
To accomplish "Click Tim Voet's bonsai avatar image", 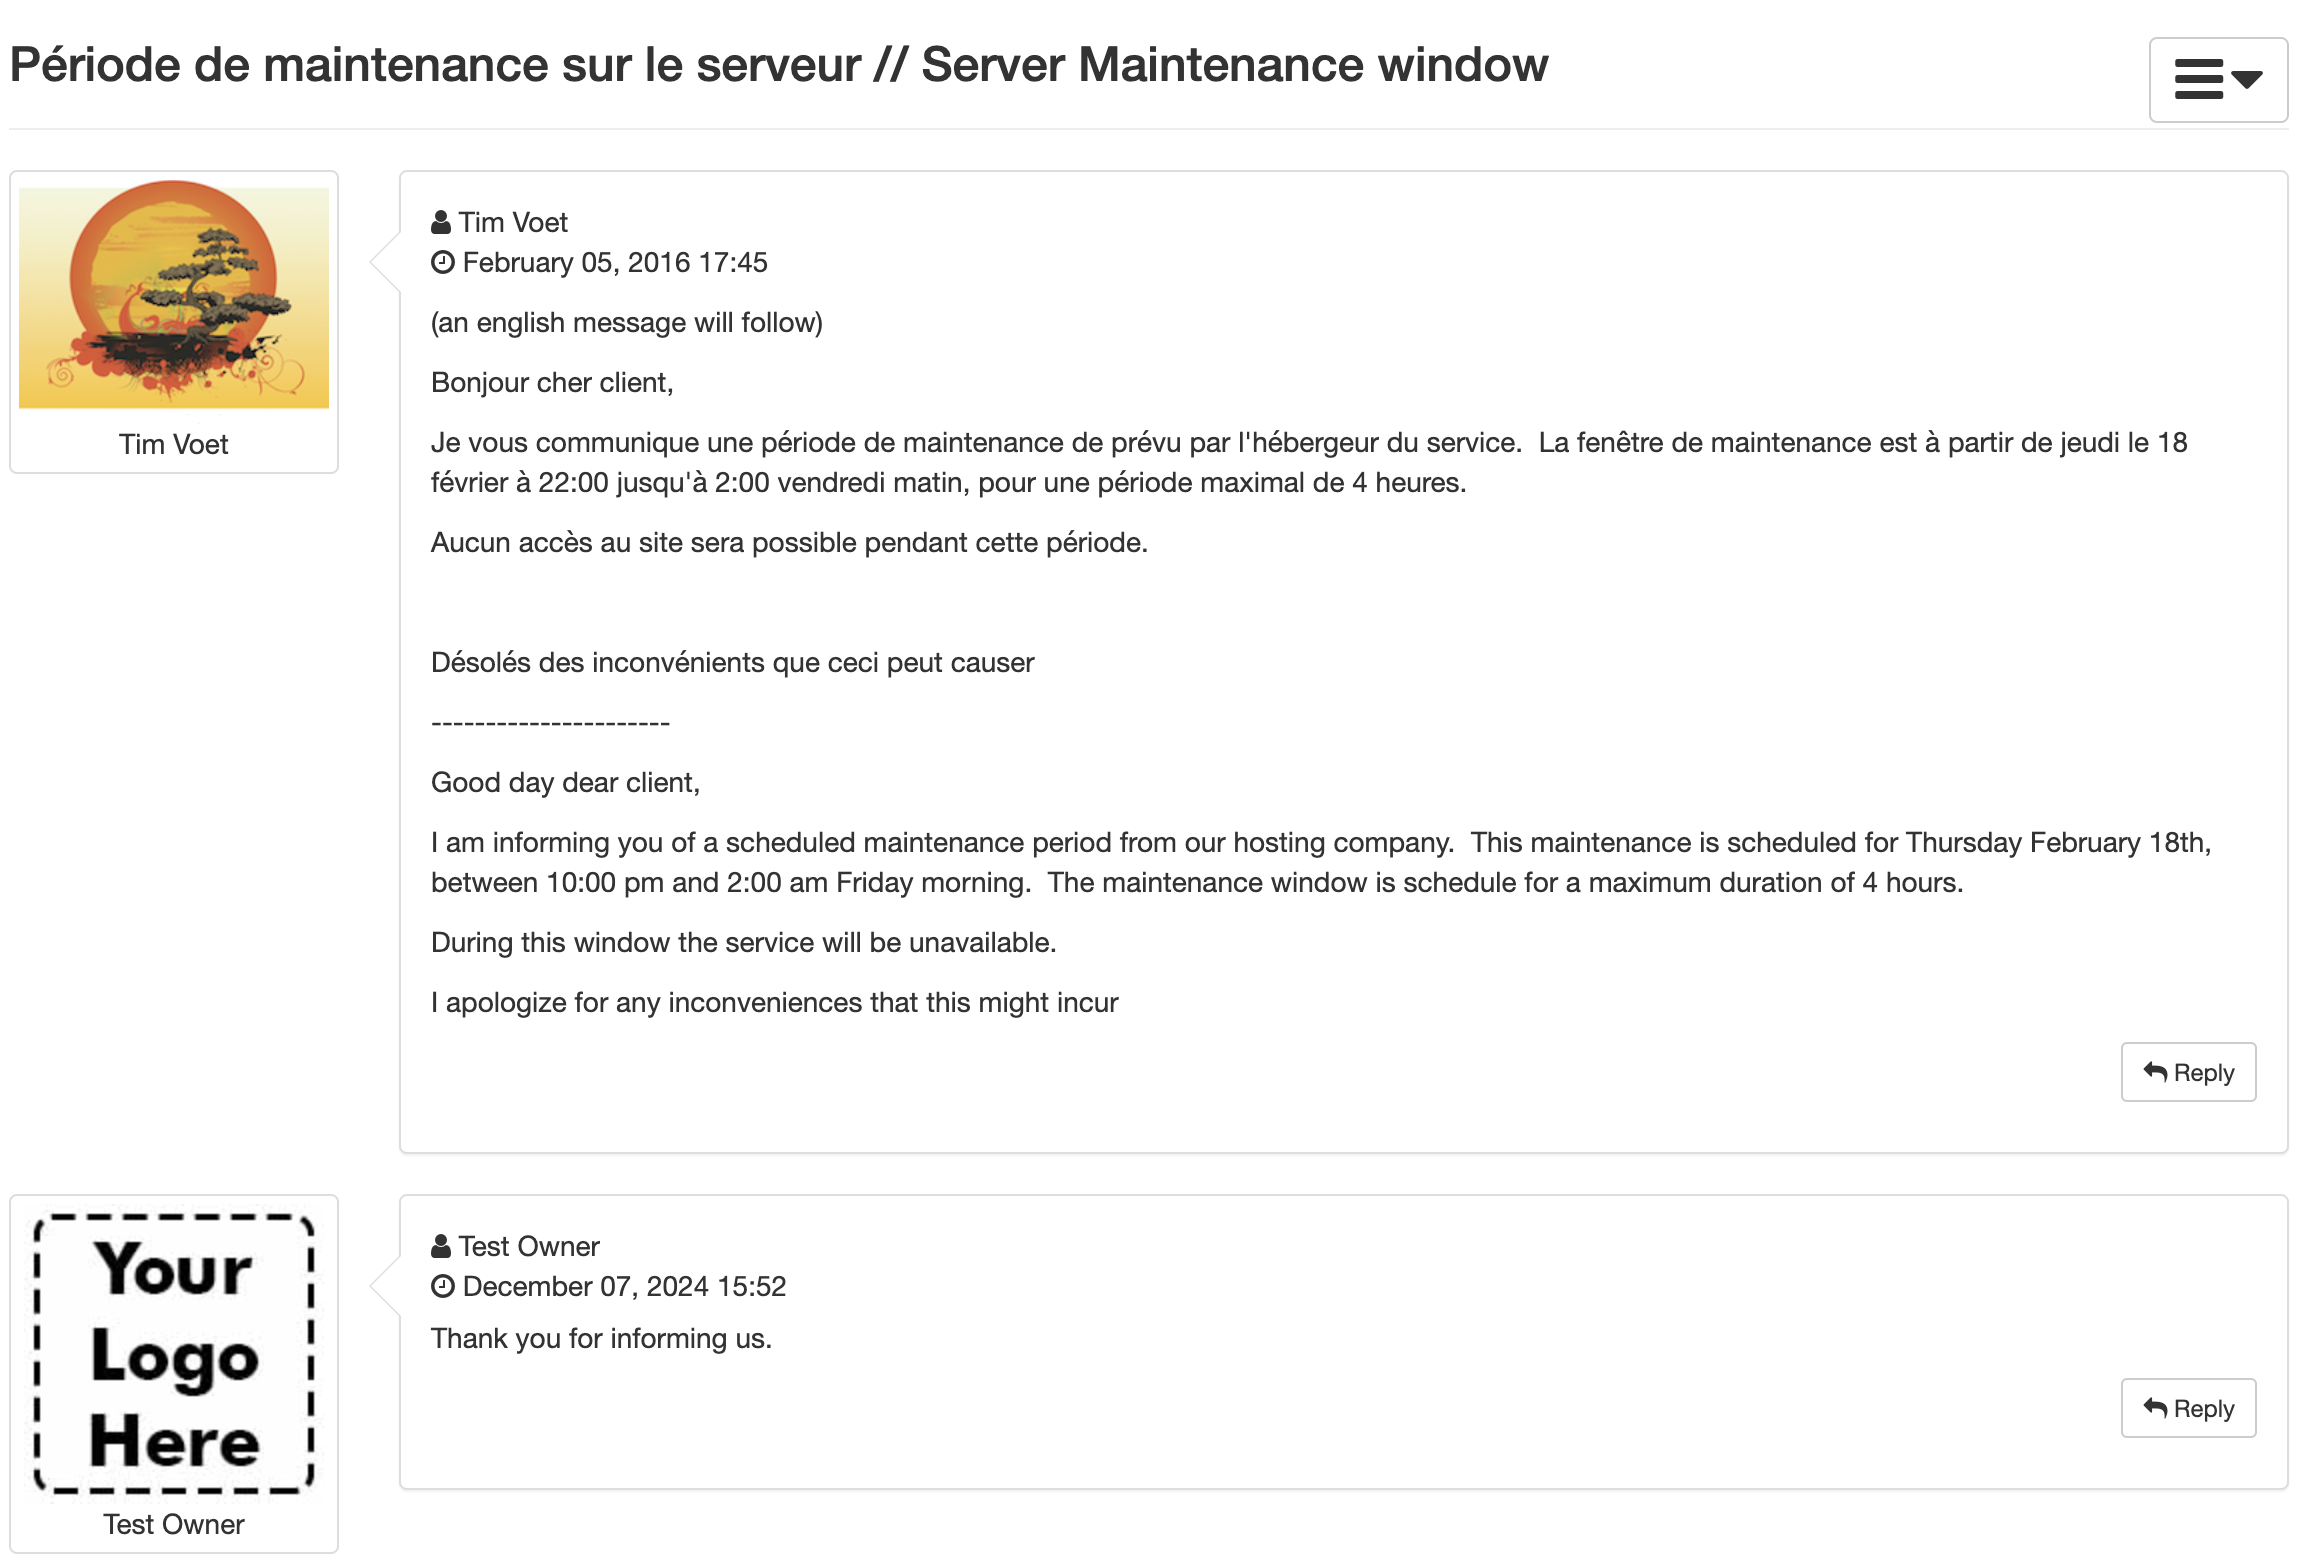I will point(174,295).
